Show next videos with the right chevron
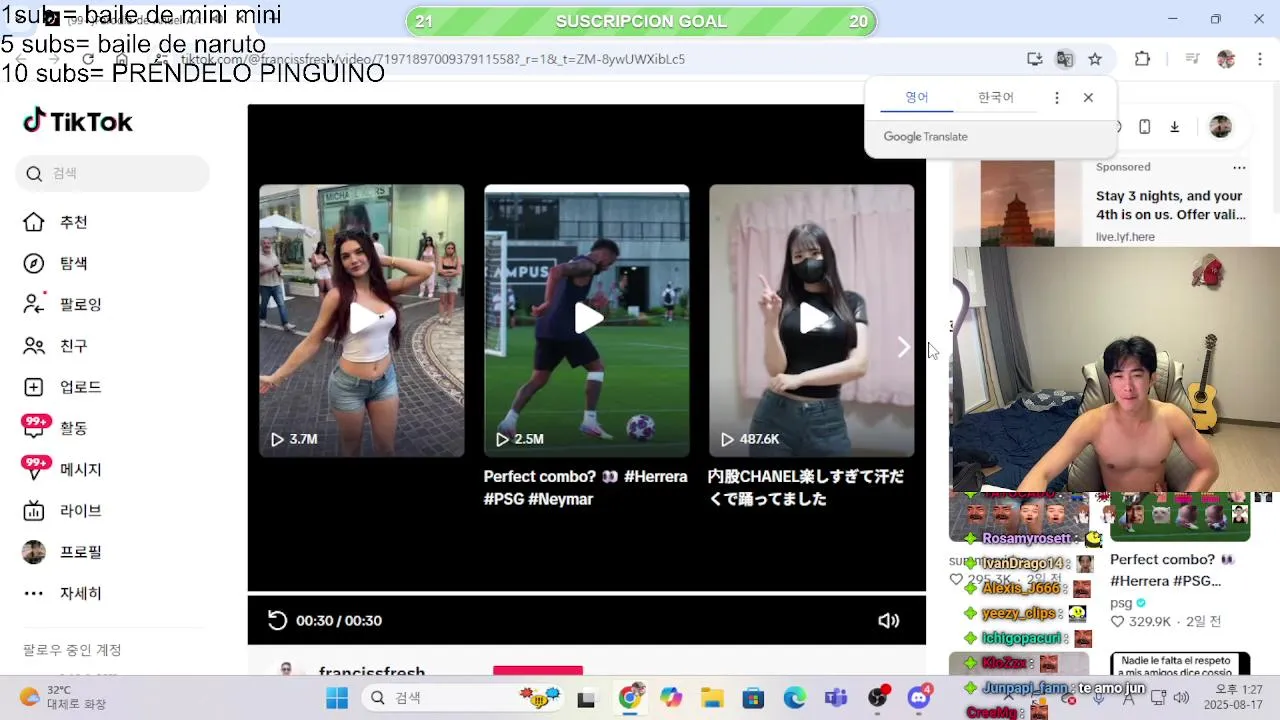 (903, 347)
